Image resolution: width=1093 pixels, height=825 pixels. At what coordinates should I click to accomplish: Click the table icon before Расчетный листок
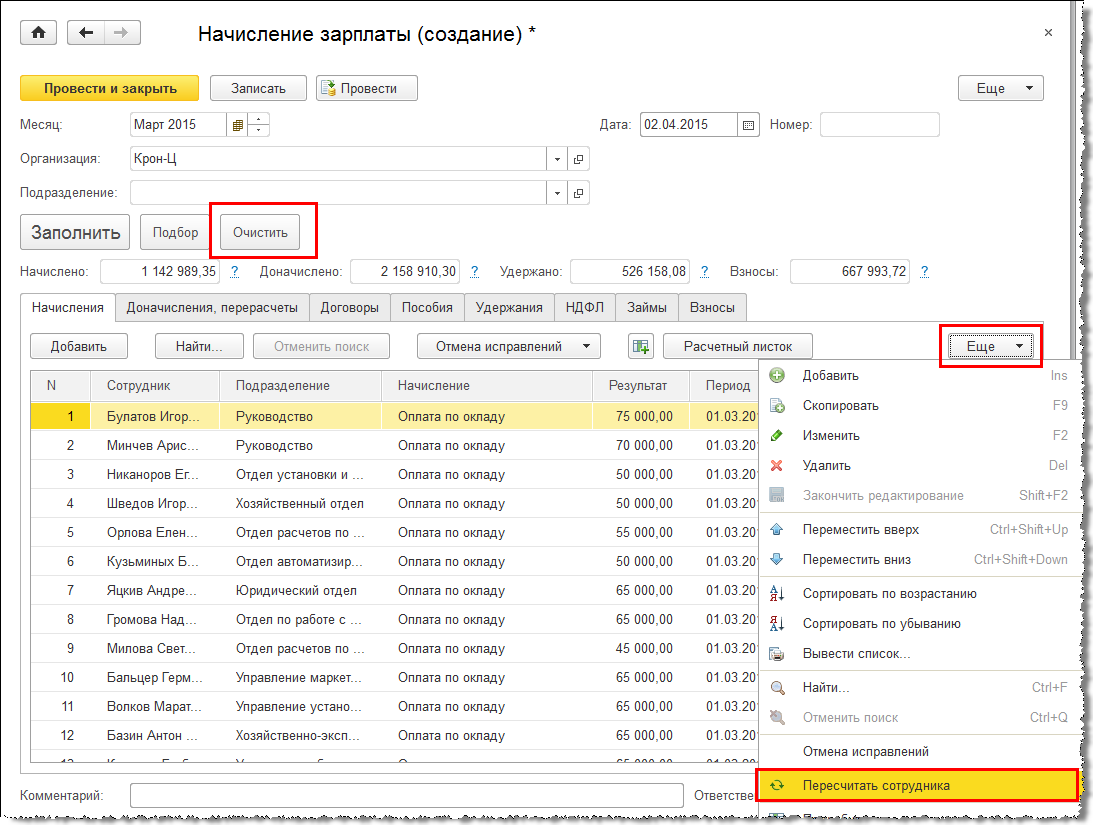[640, 346]
